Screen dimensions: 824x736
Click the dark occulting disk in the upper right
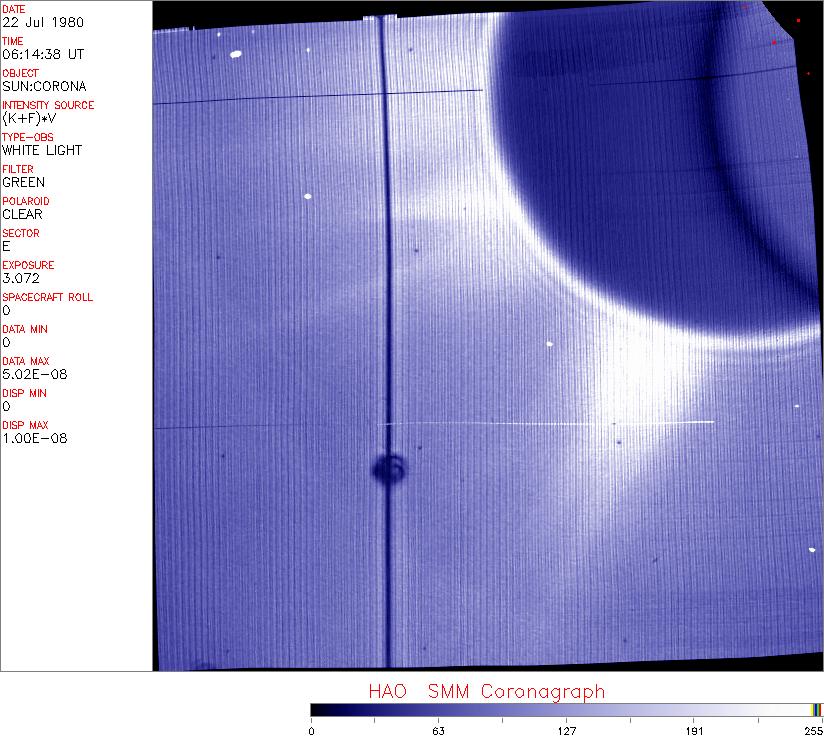pos(660,150)
